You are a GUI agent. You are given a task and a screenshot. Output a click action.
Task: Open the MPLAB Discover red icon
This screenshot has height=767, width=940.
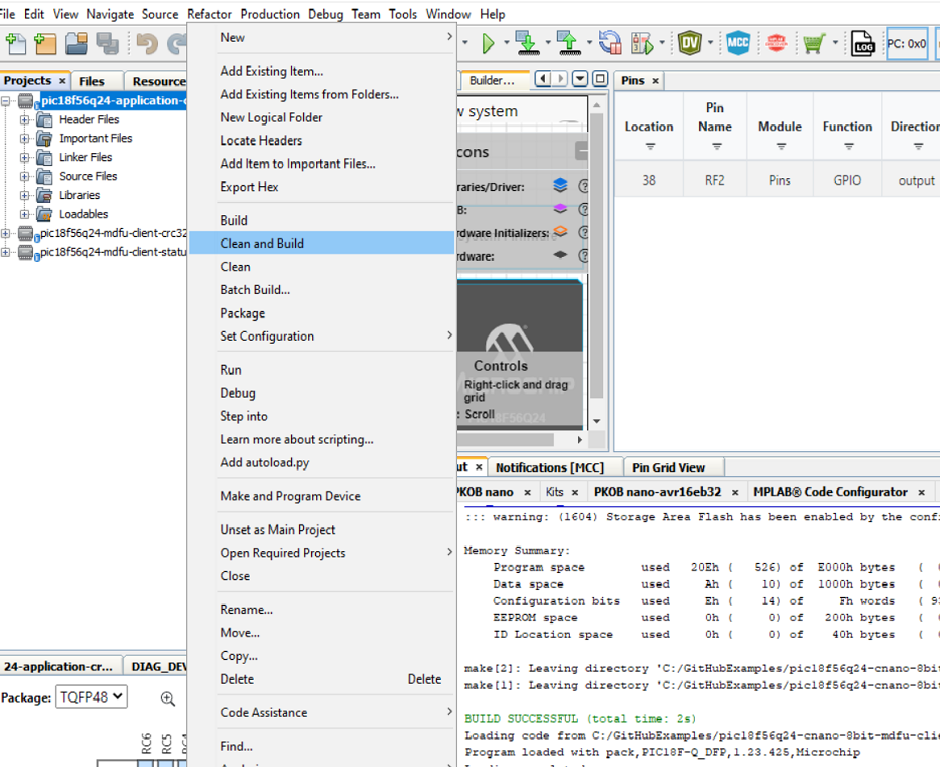[776, 43]
